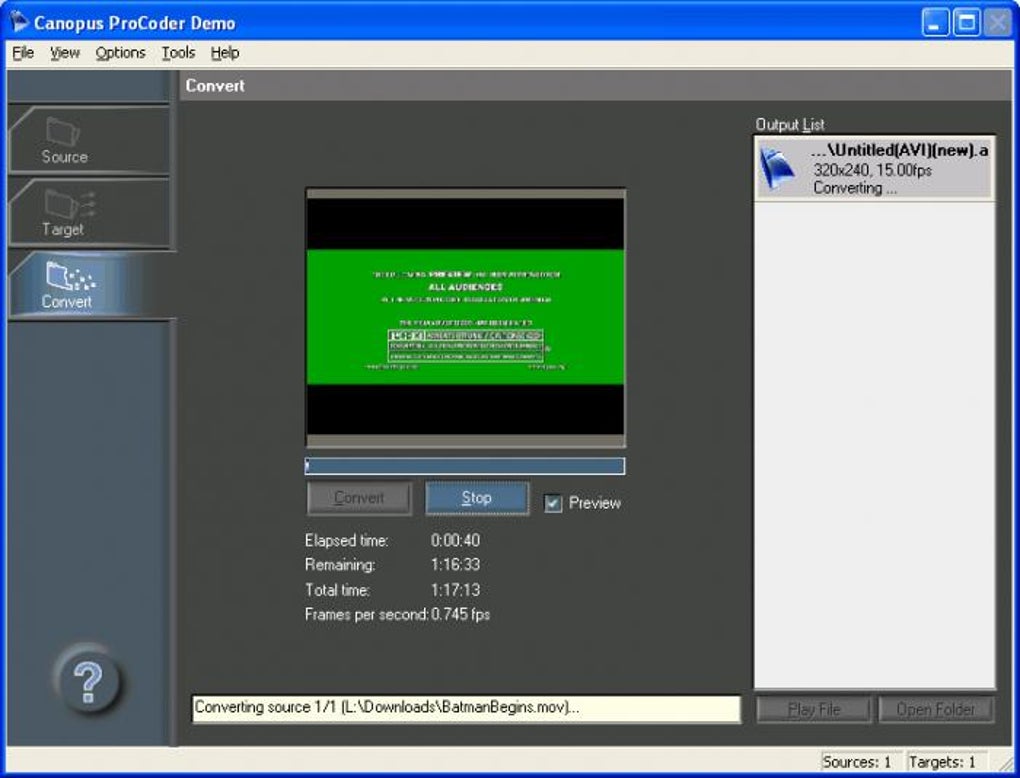Click the Sources: 1 status bar entry

[x=857, y=762]
